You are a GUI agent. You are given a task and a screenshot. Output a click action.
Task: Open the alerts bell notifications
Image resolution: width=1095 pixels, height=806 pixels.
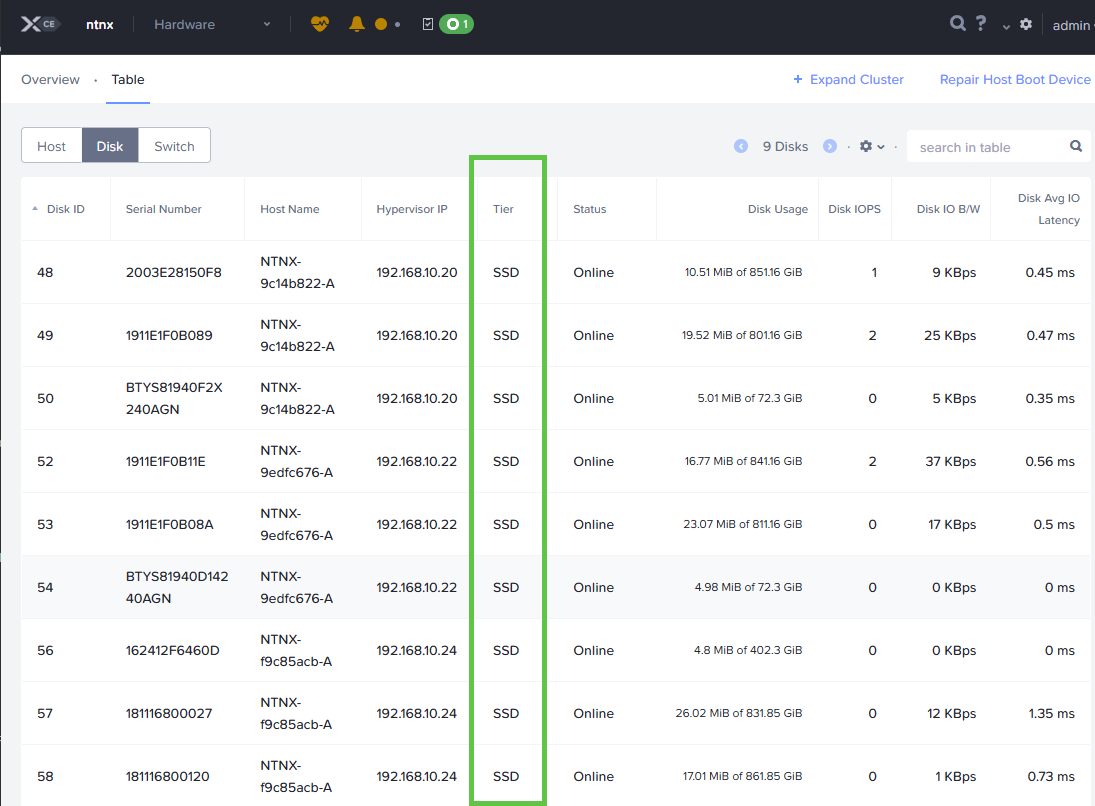point(356,23)
